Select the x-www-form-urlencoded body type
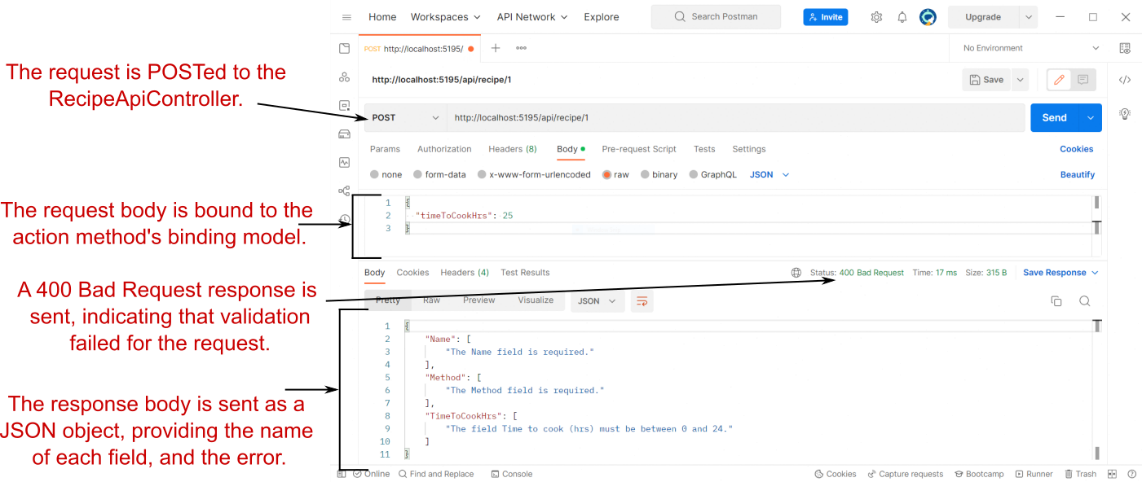Viewport: 1142px width, 482px height. point(534,175)
